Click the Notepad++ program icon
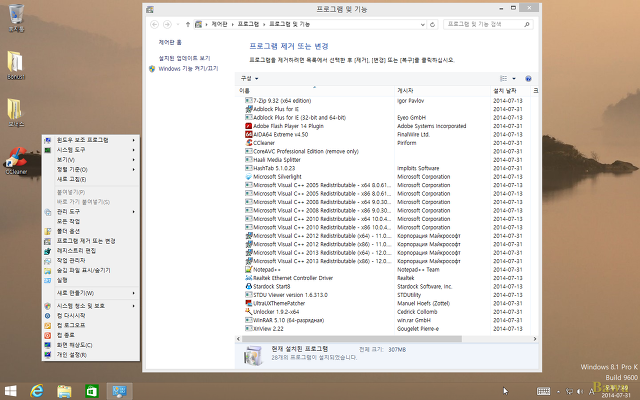 [x=249, y=269]
